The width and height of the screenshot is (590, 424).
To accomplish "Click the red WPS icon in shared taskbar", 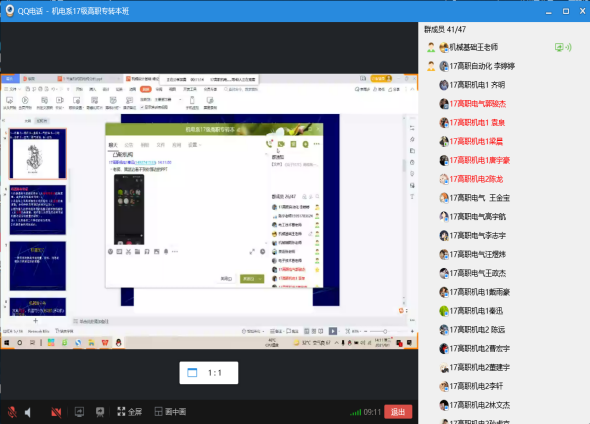I will click(x=105, y=343).
